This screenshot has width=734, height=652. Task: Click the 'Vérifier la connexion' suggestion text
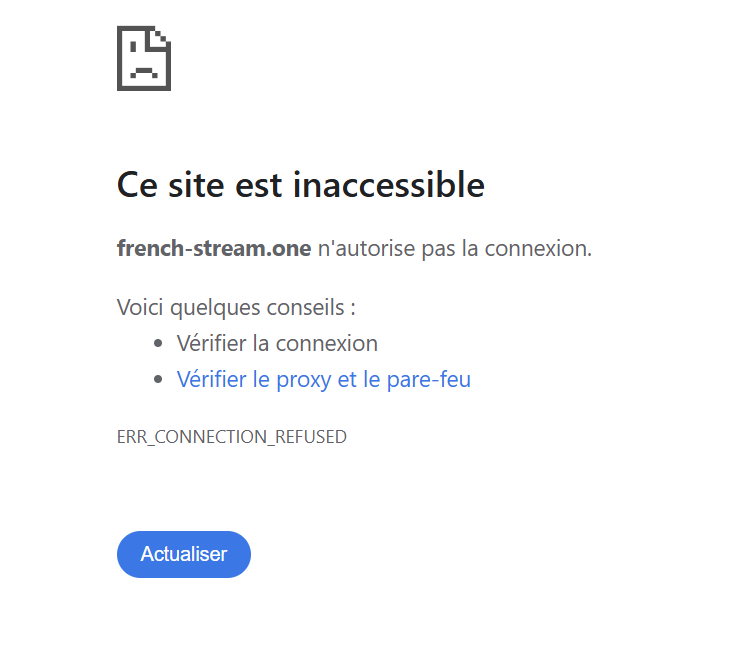coord(277,344)
